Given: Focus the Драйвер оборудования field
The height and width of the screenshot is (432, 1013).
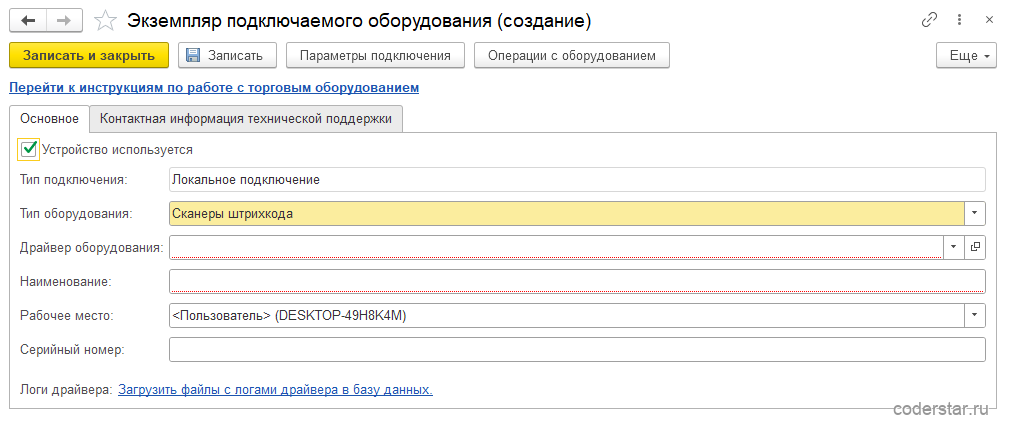Looking at the screenshot, I should 556,247.
